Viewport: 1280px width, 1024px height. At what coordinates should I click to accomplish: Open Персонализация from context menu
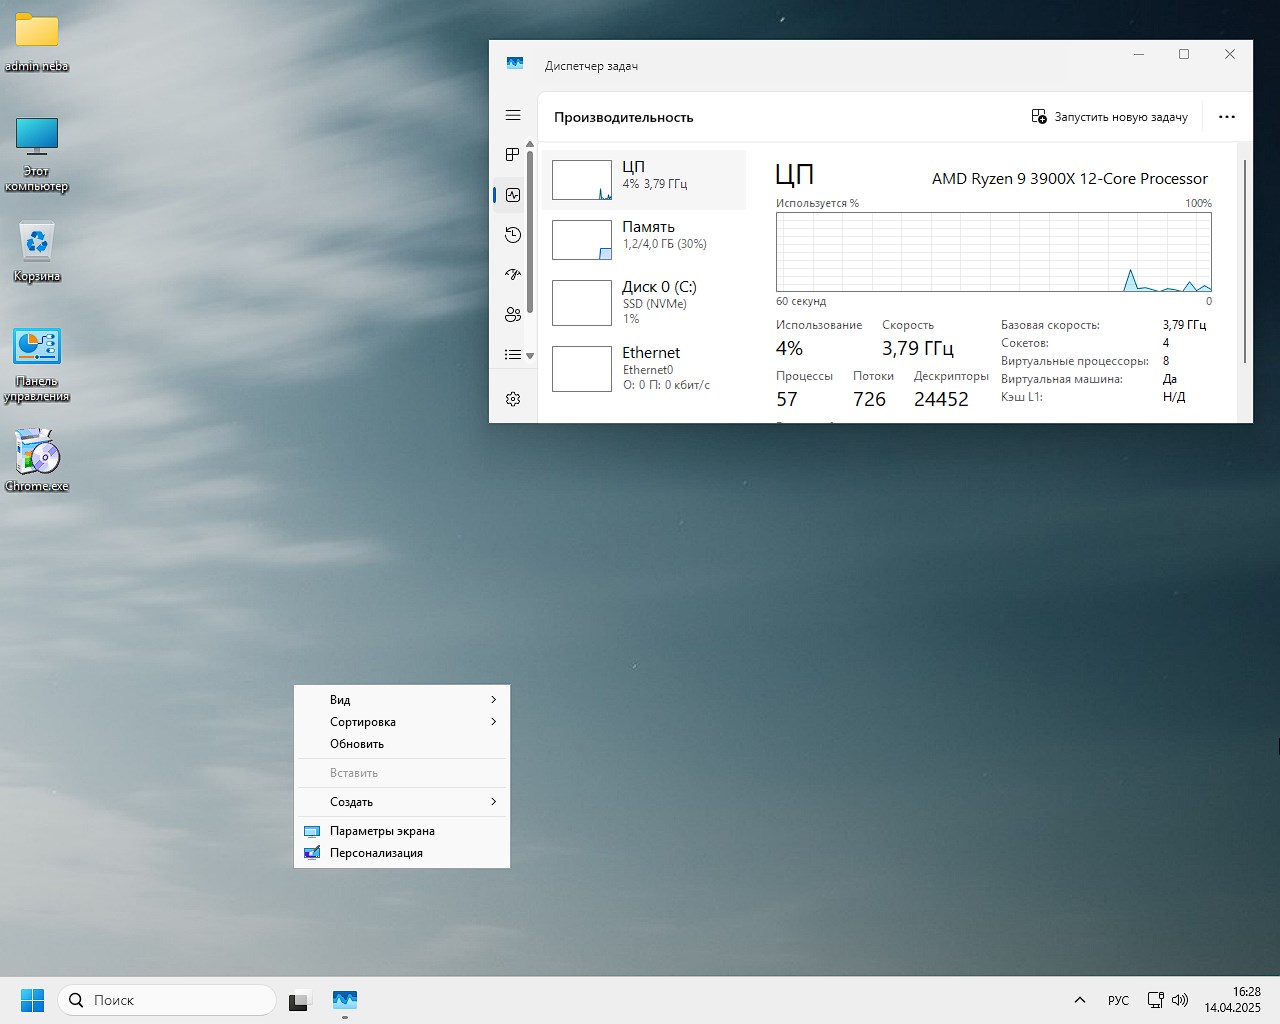(x=376, y=853)
